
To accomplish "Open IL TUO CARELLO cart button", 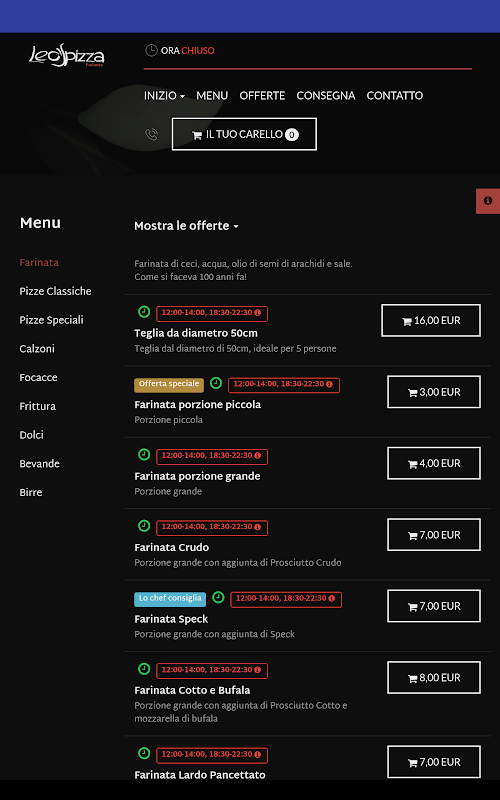I will pos(244,134).
